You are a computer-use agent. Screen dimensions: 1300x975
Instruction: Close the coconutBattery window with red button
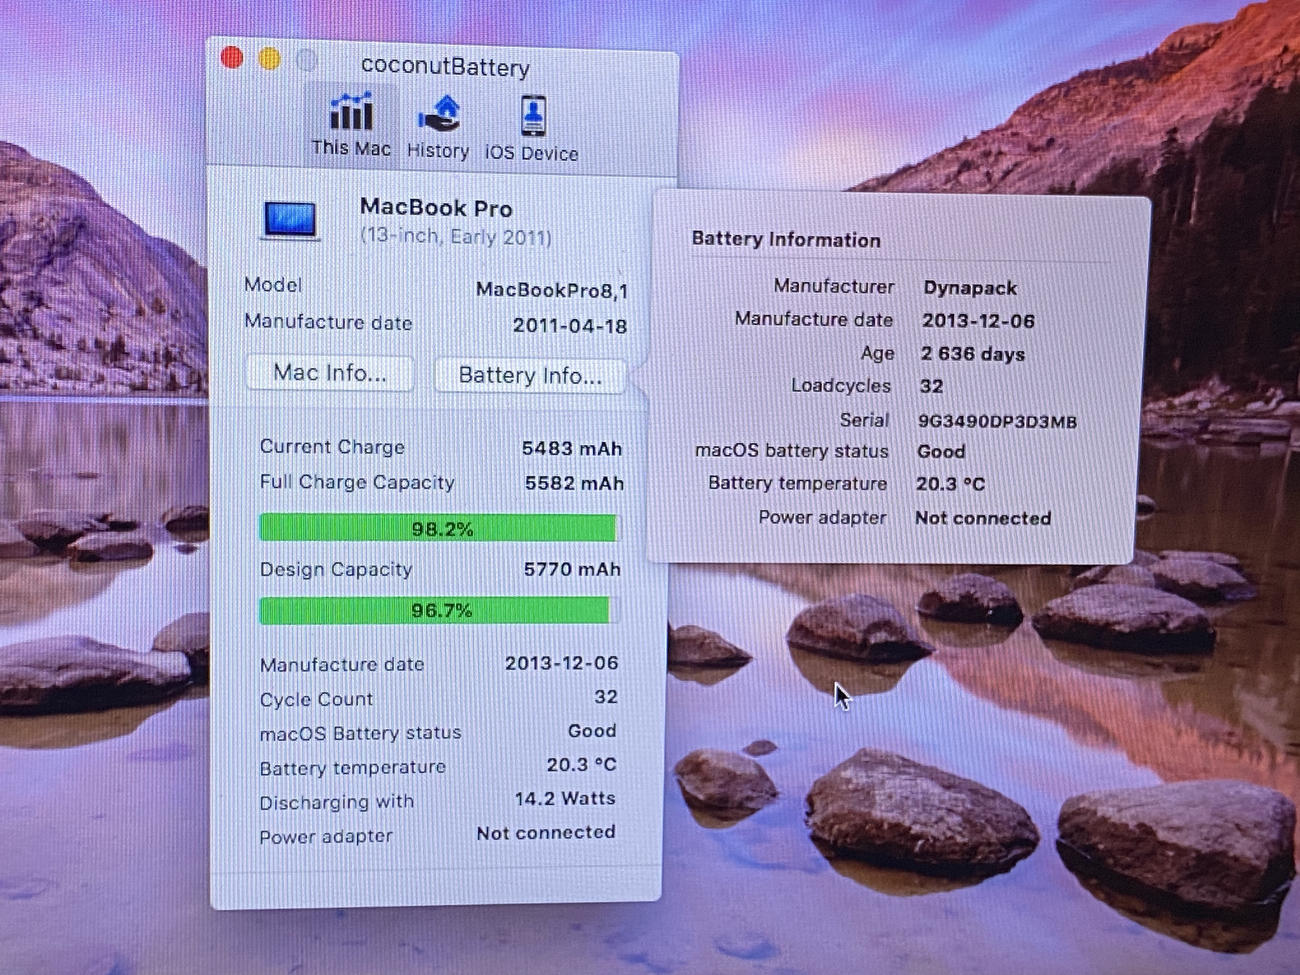[x=232, y=58]
